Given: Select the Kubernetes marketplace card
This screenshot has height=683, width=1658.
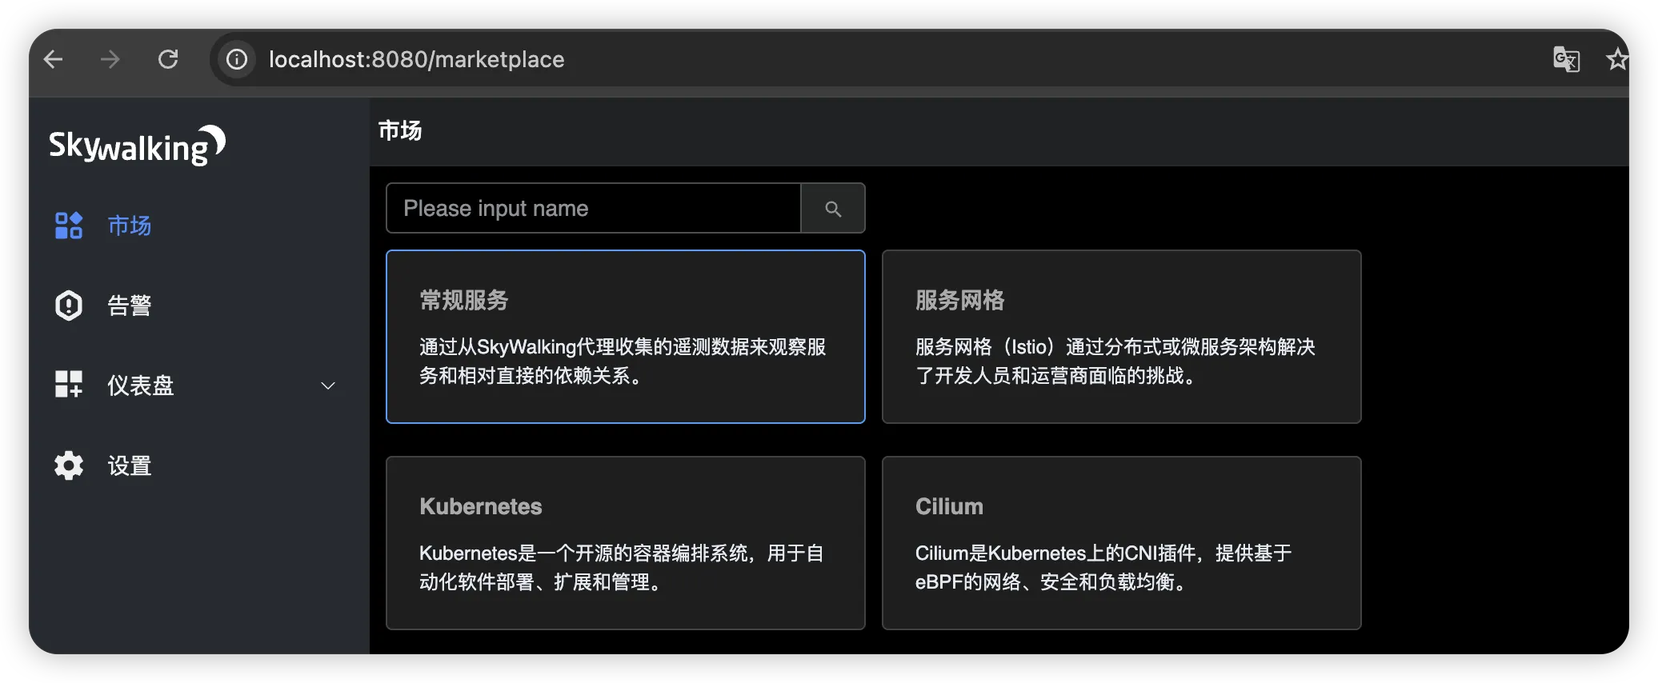Looking at the screenshot, I should click(625, 543).
